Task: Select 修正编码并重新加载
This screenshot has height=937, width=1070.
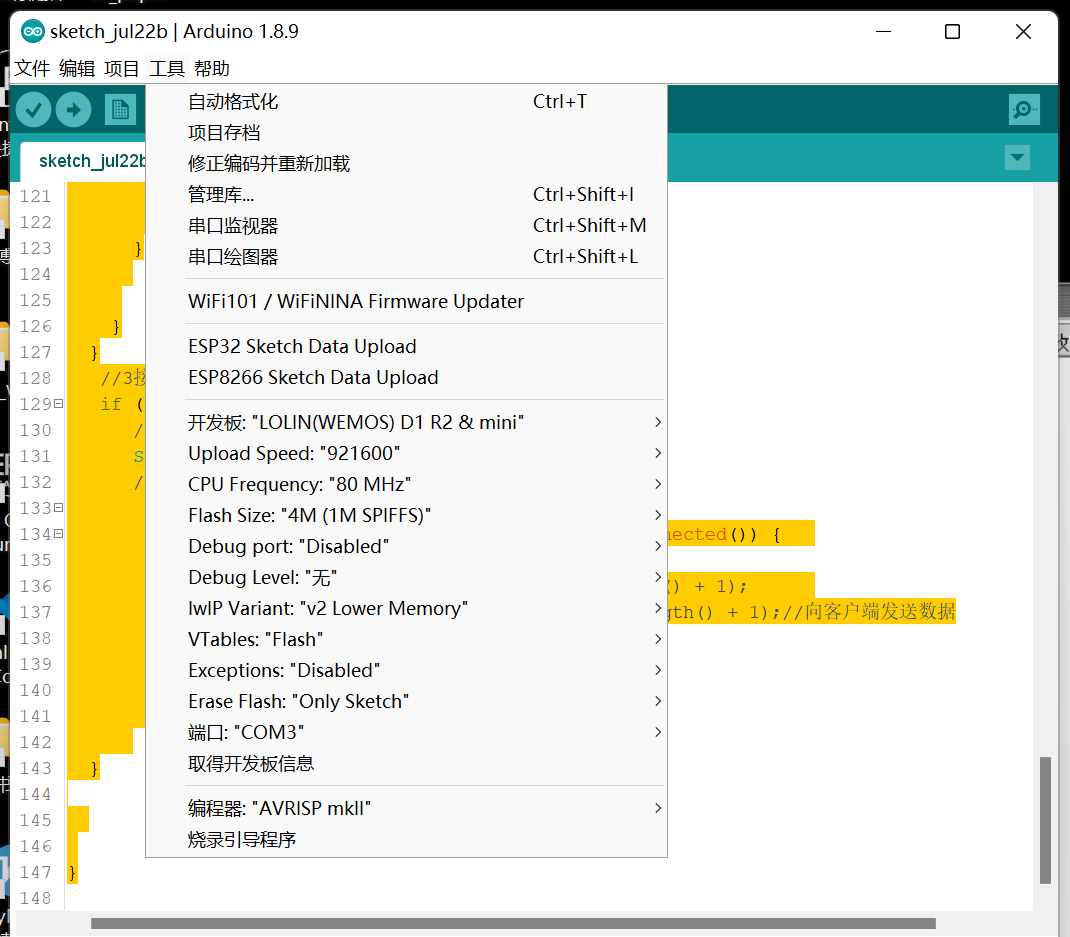Action: (407, 164)
